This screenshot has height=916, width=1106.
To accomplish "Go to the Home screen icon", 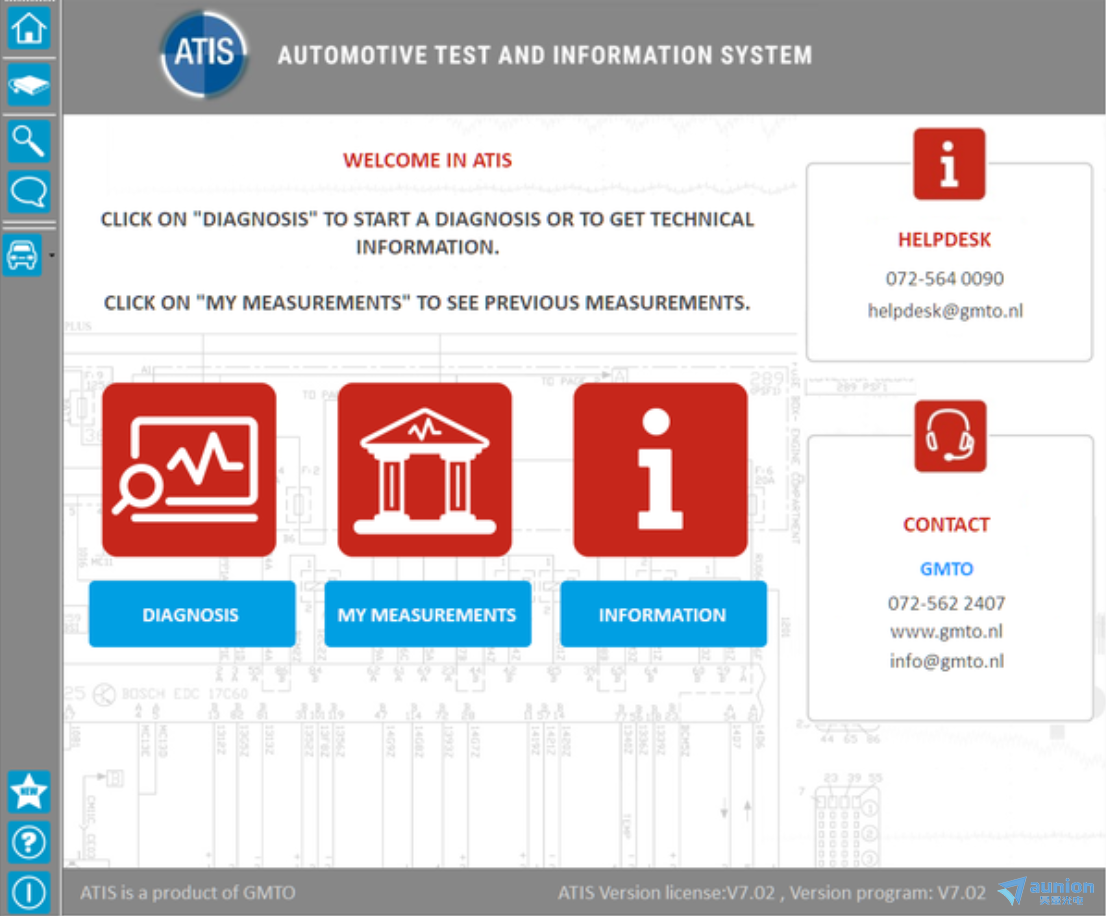I will coord(29,29).
